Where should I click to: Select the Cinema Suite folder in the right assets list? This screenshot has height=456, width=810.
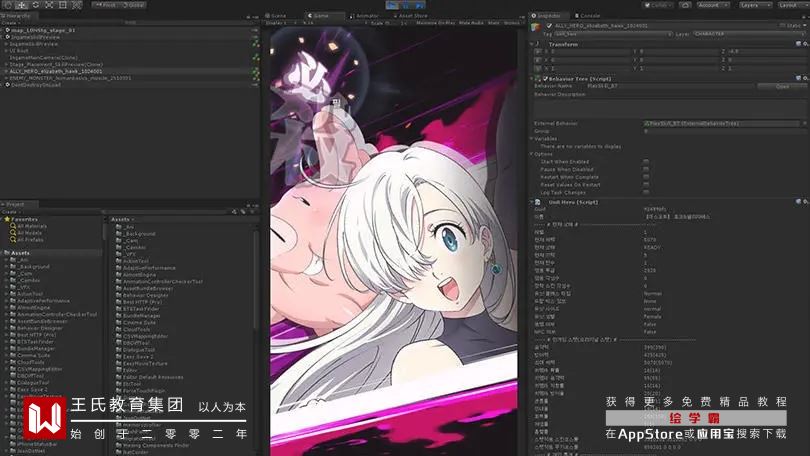click(x=136, y=322)
